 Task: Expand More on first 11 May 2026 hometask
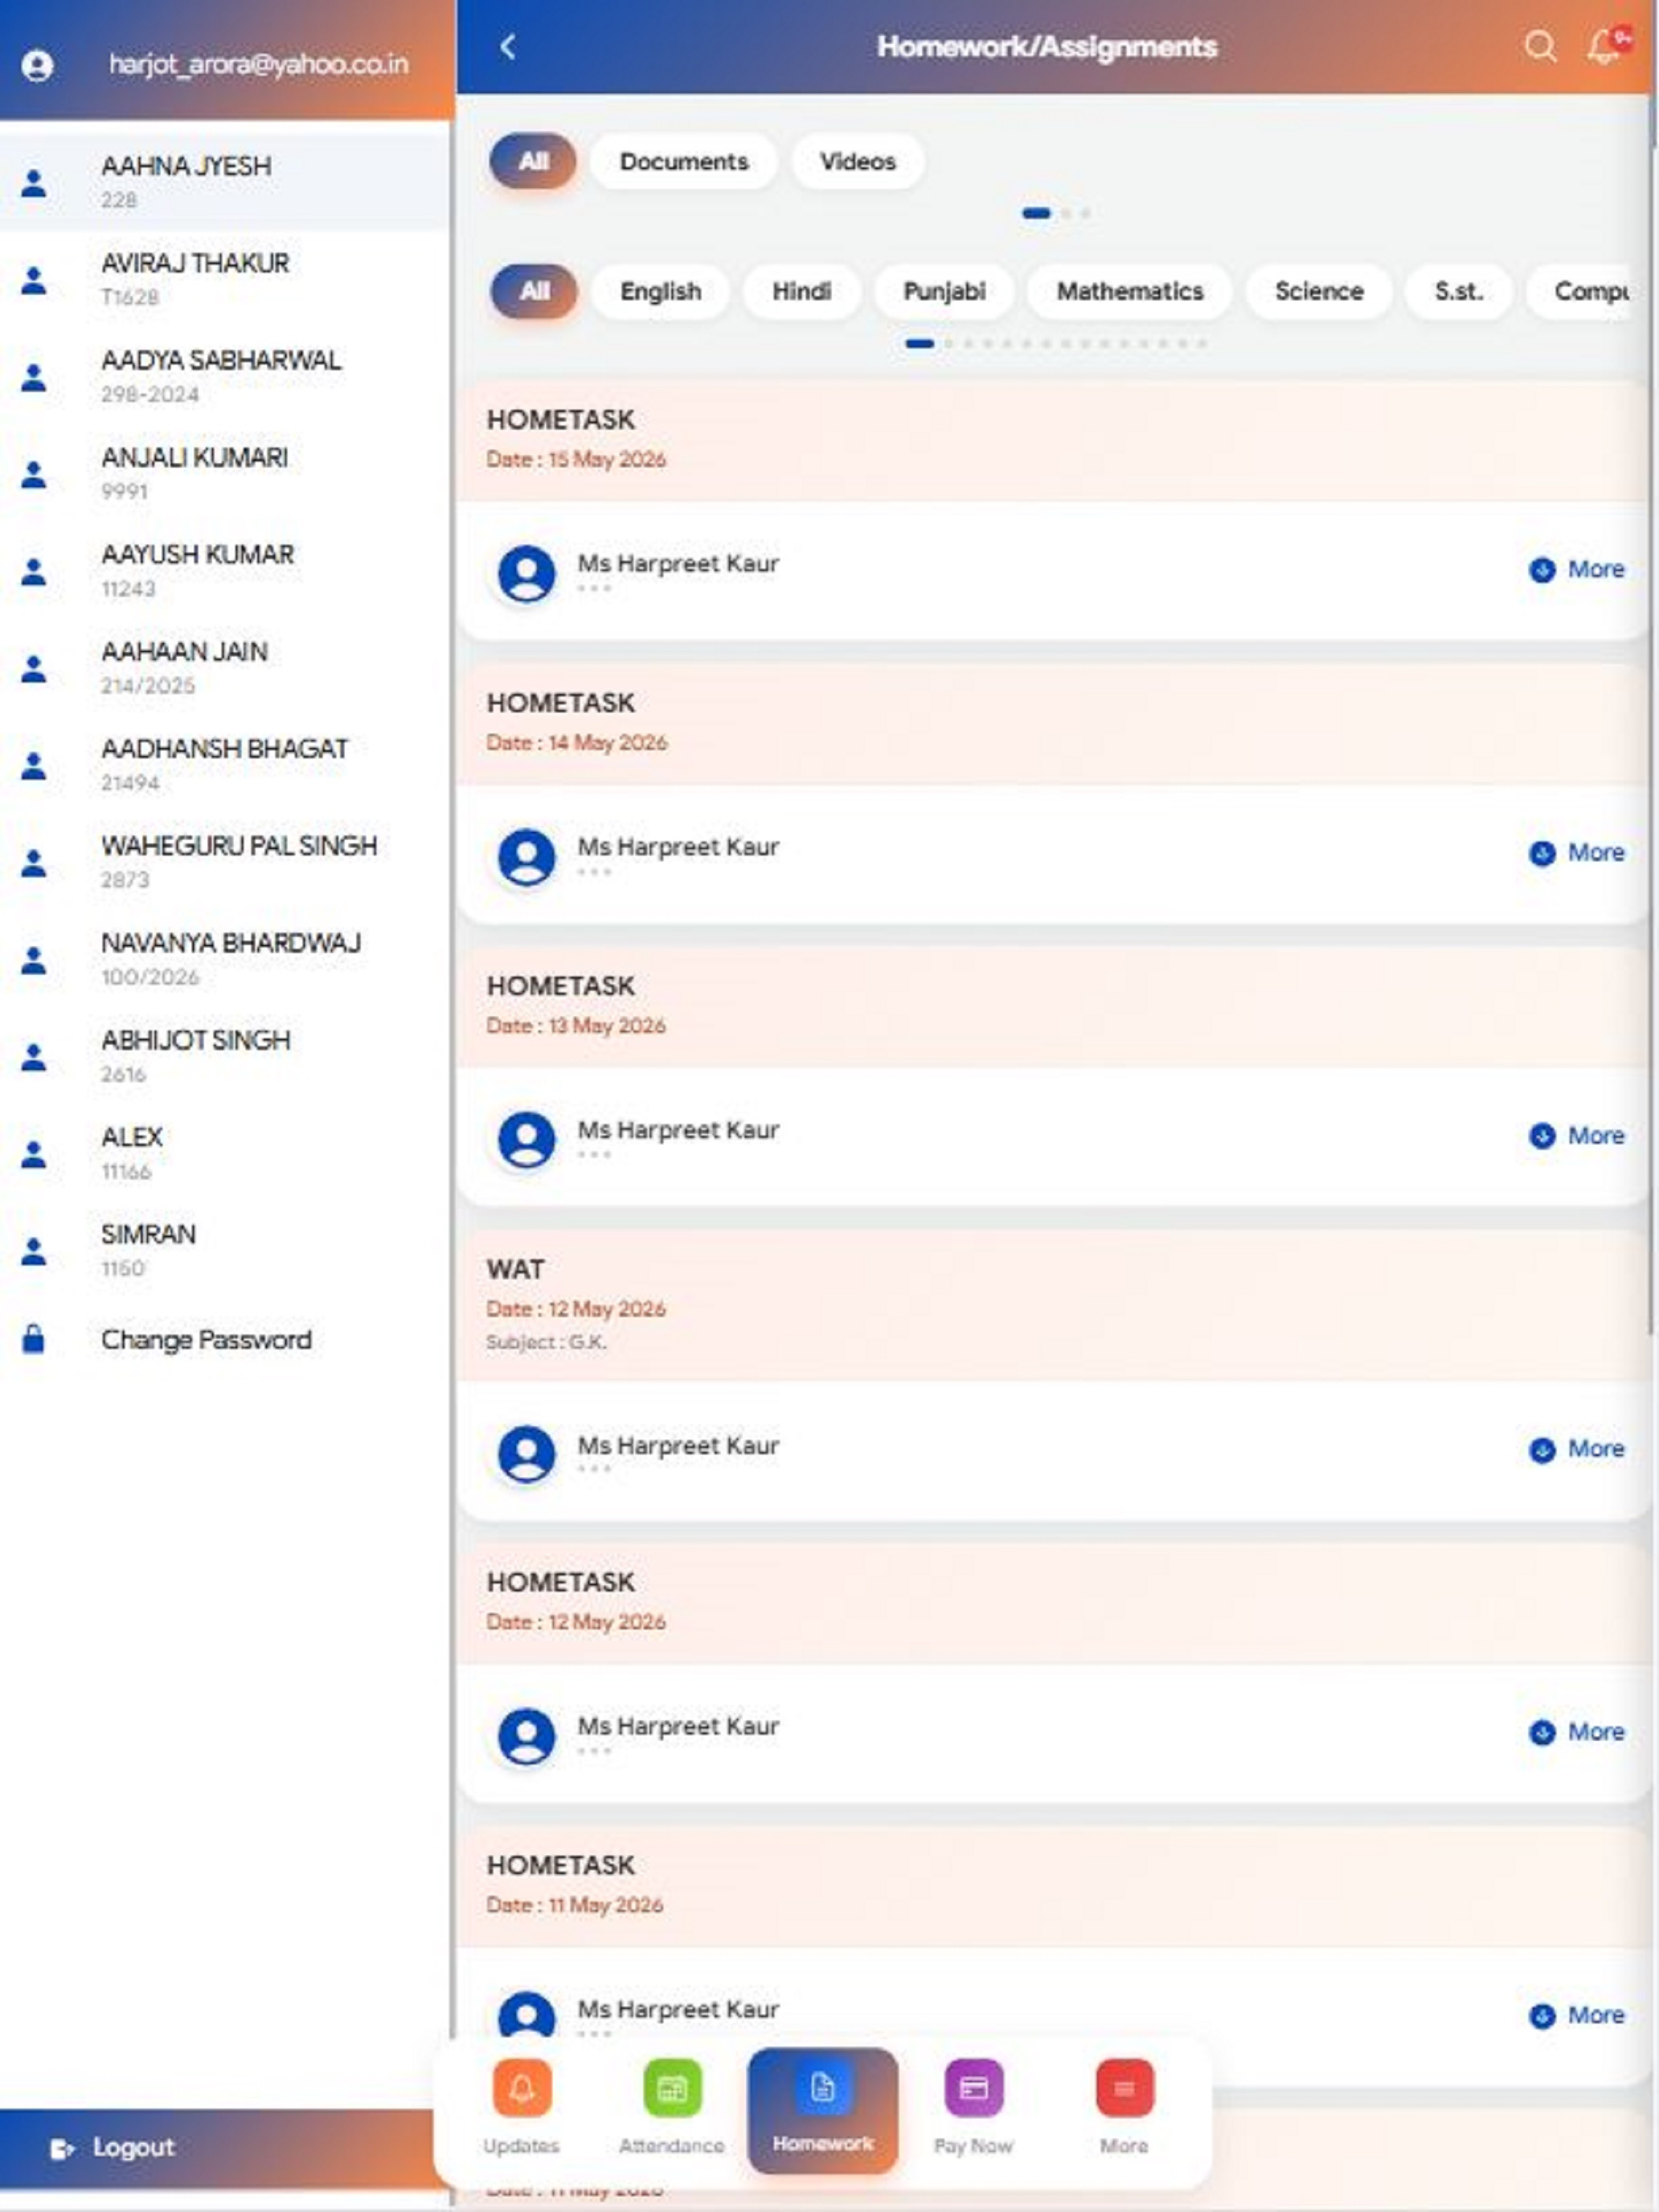click(x=1577, y=2015)
